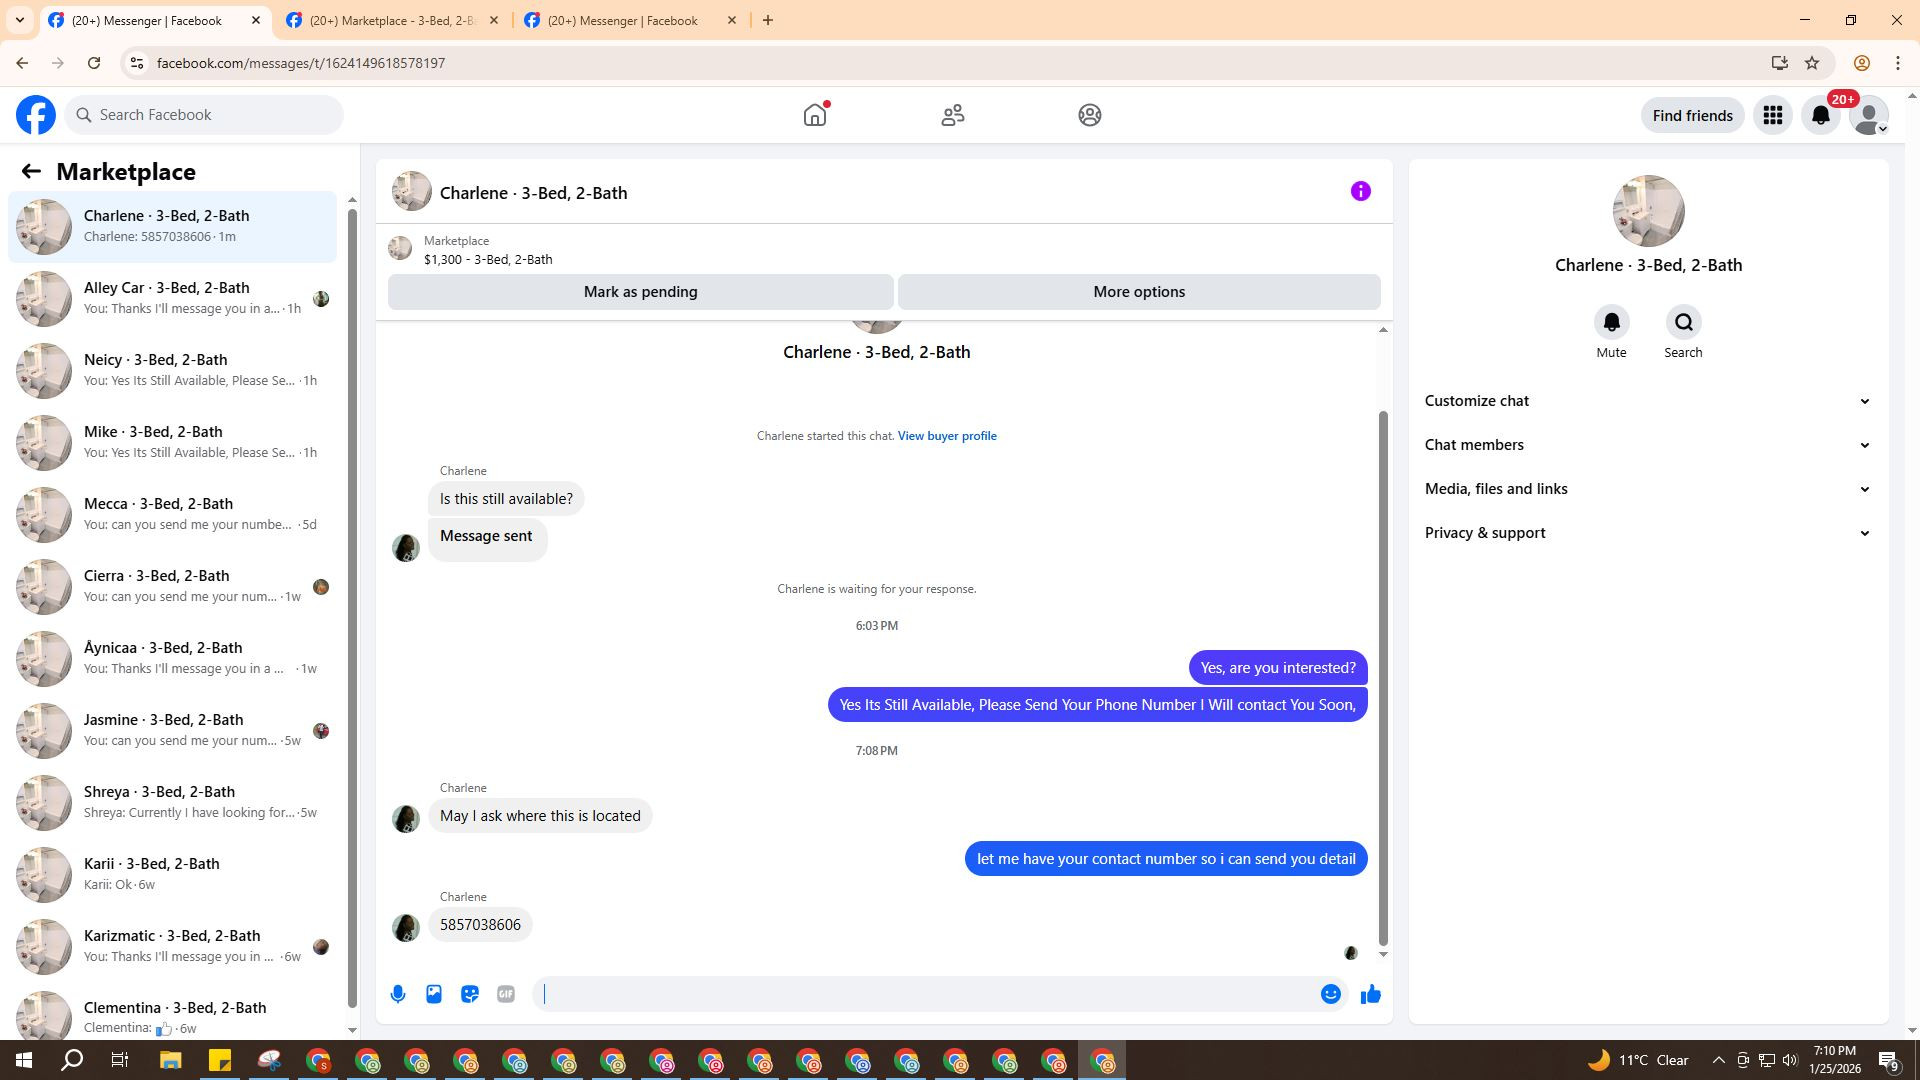The height and width of the screenshot is (1080, 1920).
Task: Open the Mecca conversation
Action: click(x=172, y=514)
